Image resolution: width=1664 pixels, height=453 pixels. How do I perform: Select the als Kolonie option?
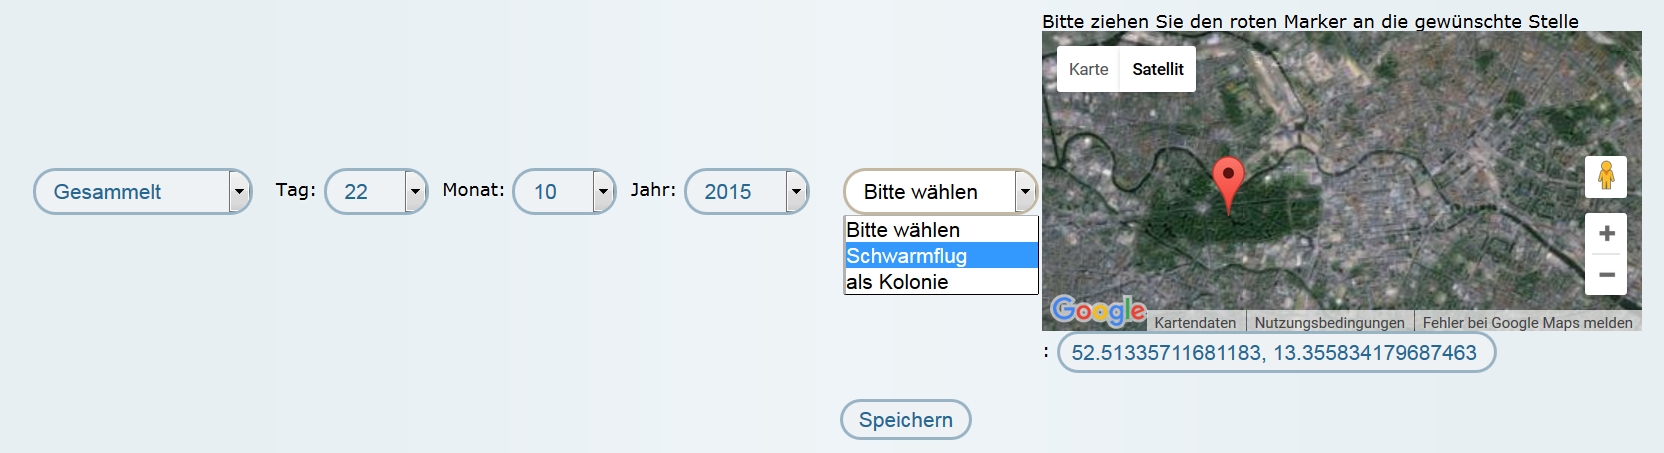pyautogui.click(x=940, y=282)
